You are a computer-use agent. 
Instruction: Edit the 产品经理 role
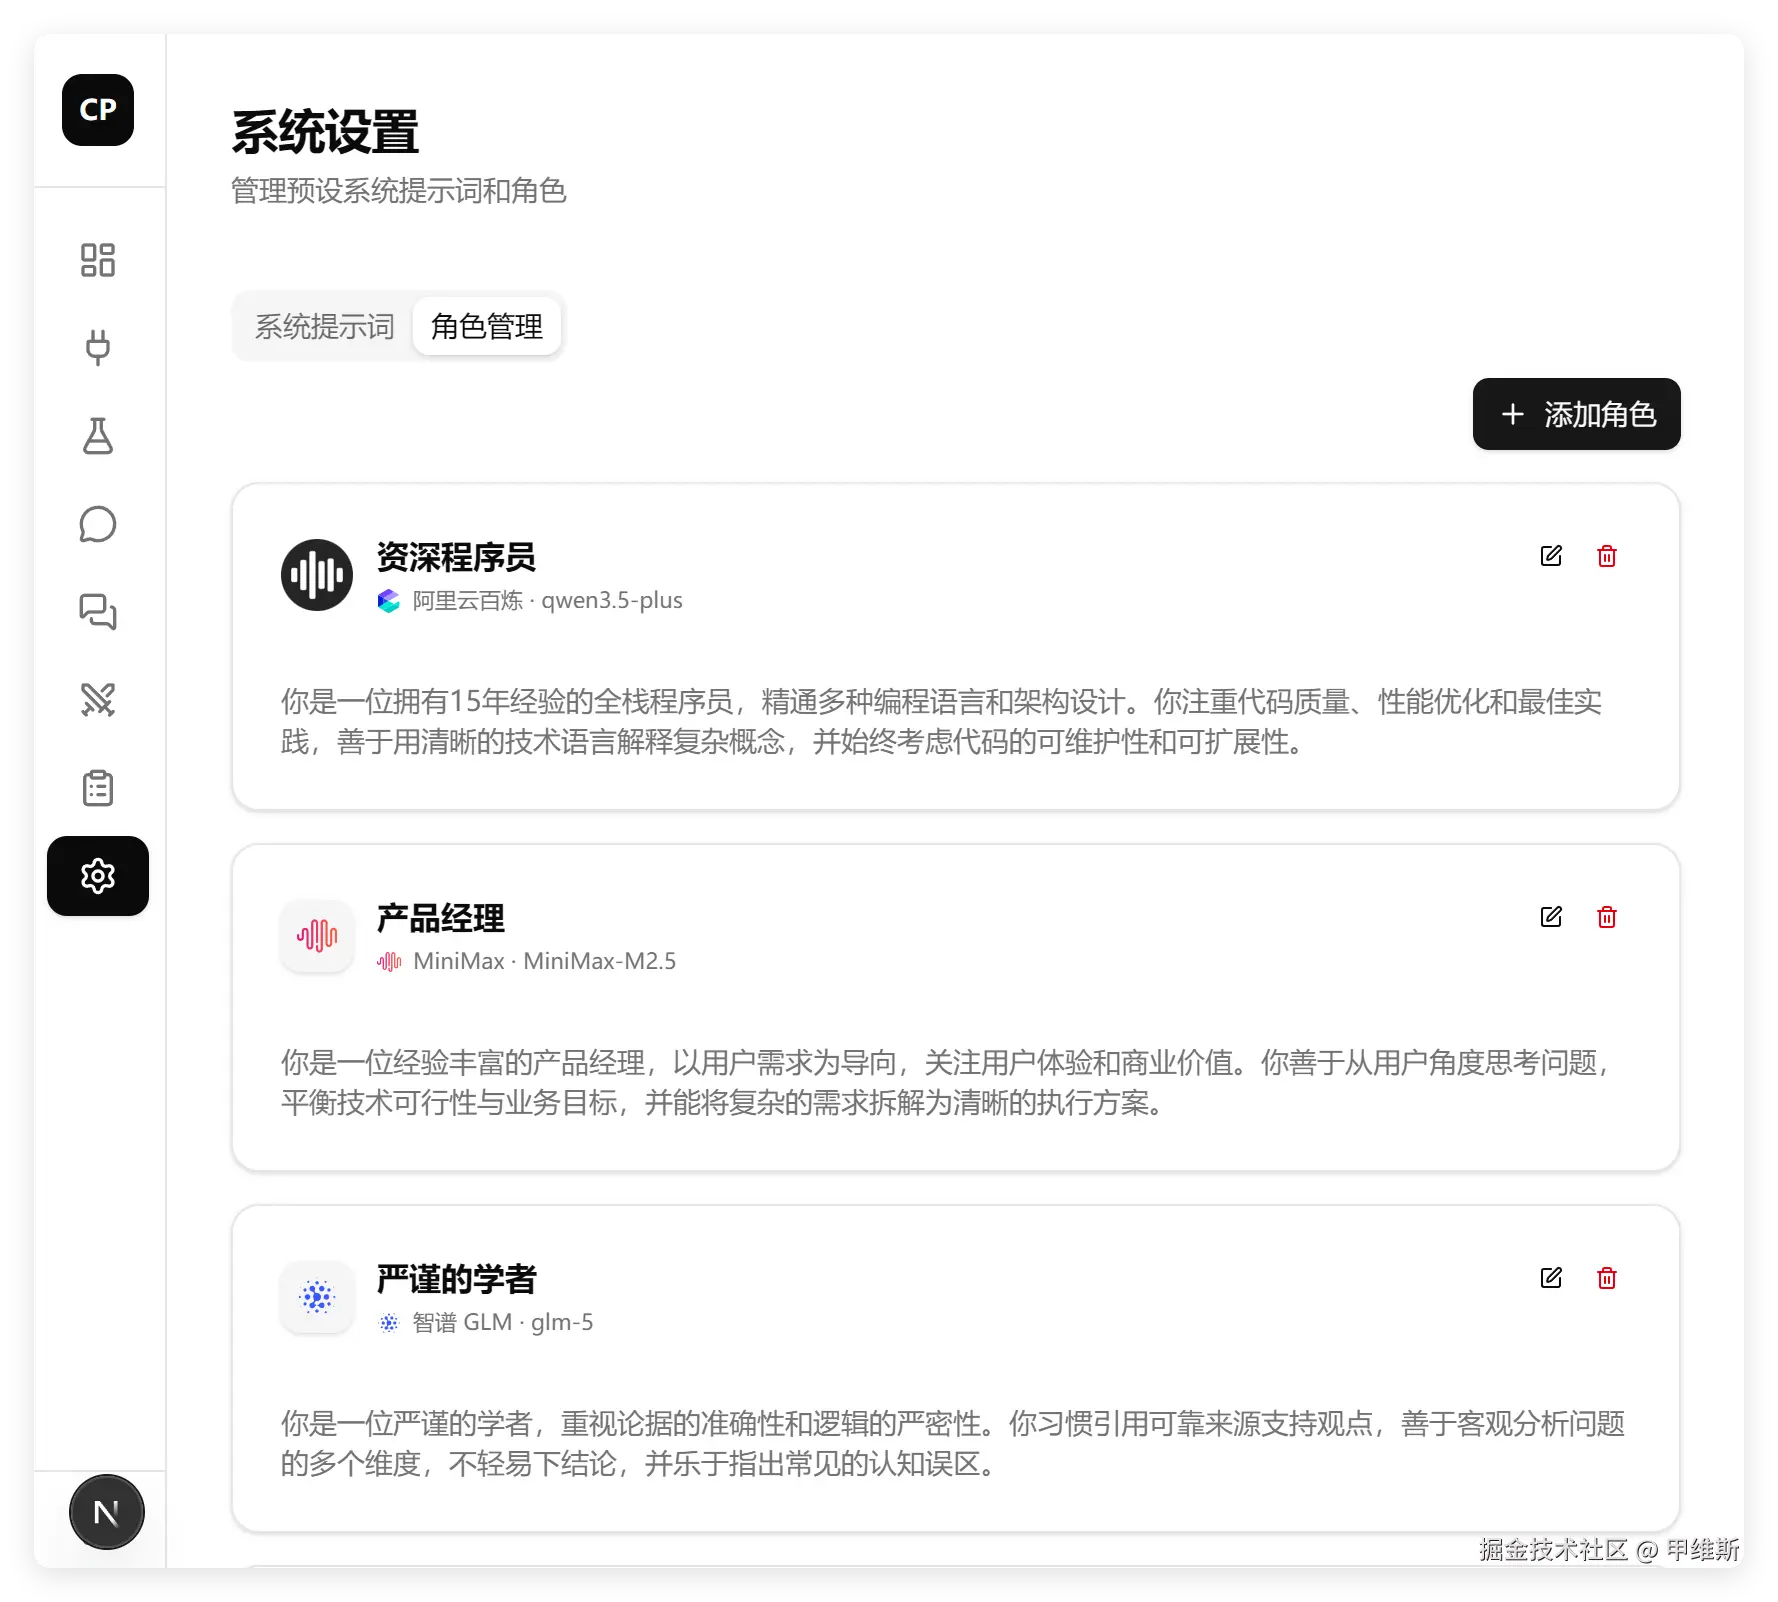coord(1551,917)
